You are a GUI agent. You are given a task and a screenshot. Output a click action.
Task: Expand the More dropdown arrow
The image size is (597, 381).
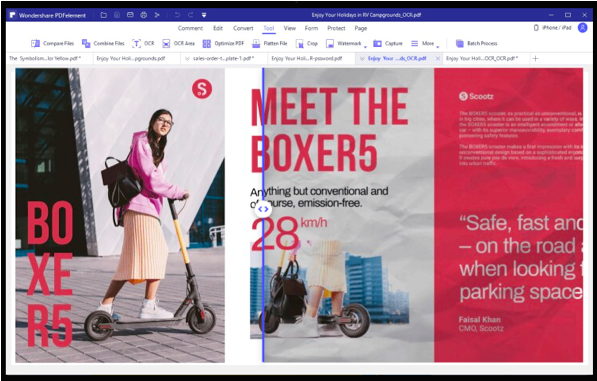[437, 47]
